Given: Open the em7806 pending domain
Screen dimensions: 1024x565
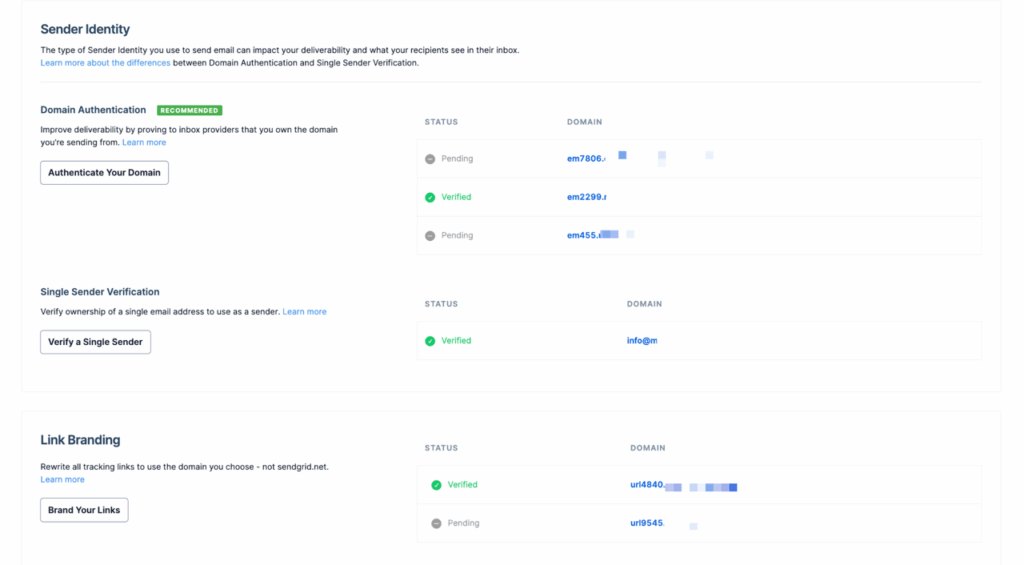Looking at the screenshot, I should coord(586,159).
